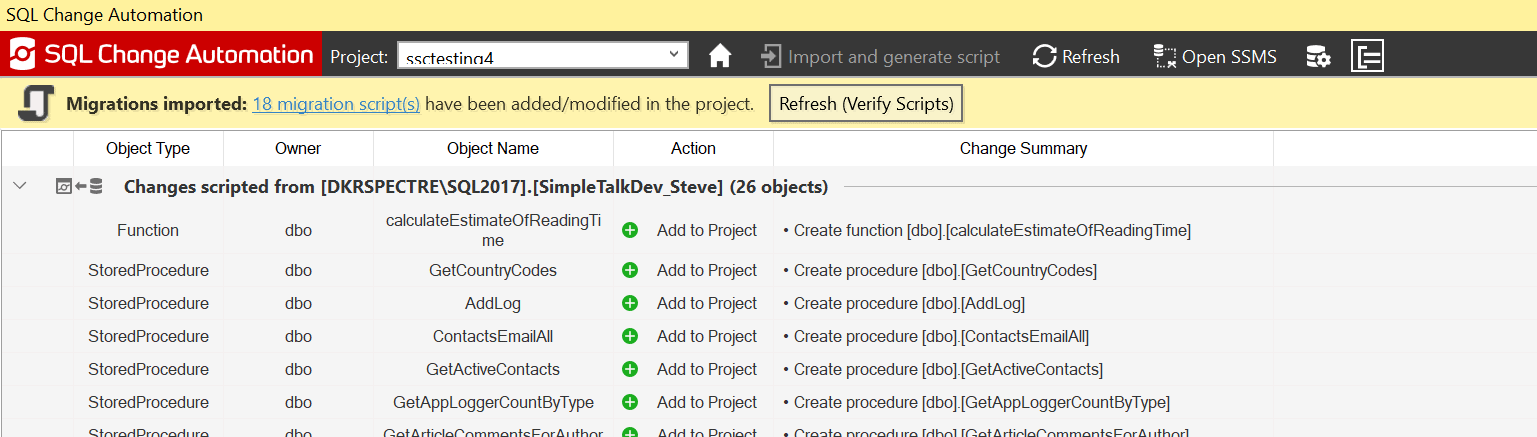Screen dimensions: 1537x437
Task: Click the SQL Change Automation logo
Action: click(161, 55)
